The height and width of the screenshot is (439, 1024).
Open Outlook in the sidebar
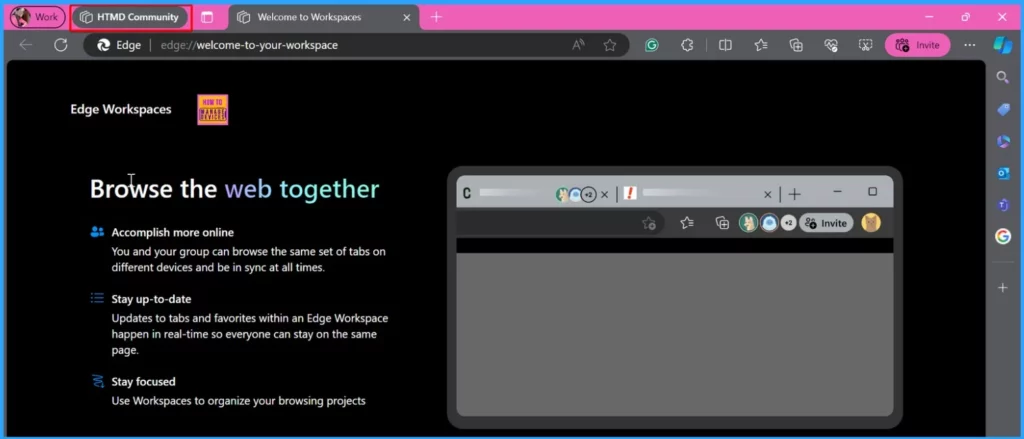pos(1003,173)
